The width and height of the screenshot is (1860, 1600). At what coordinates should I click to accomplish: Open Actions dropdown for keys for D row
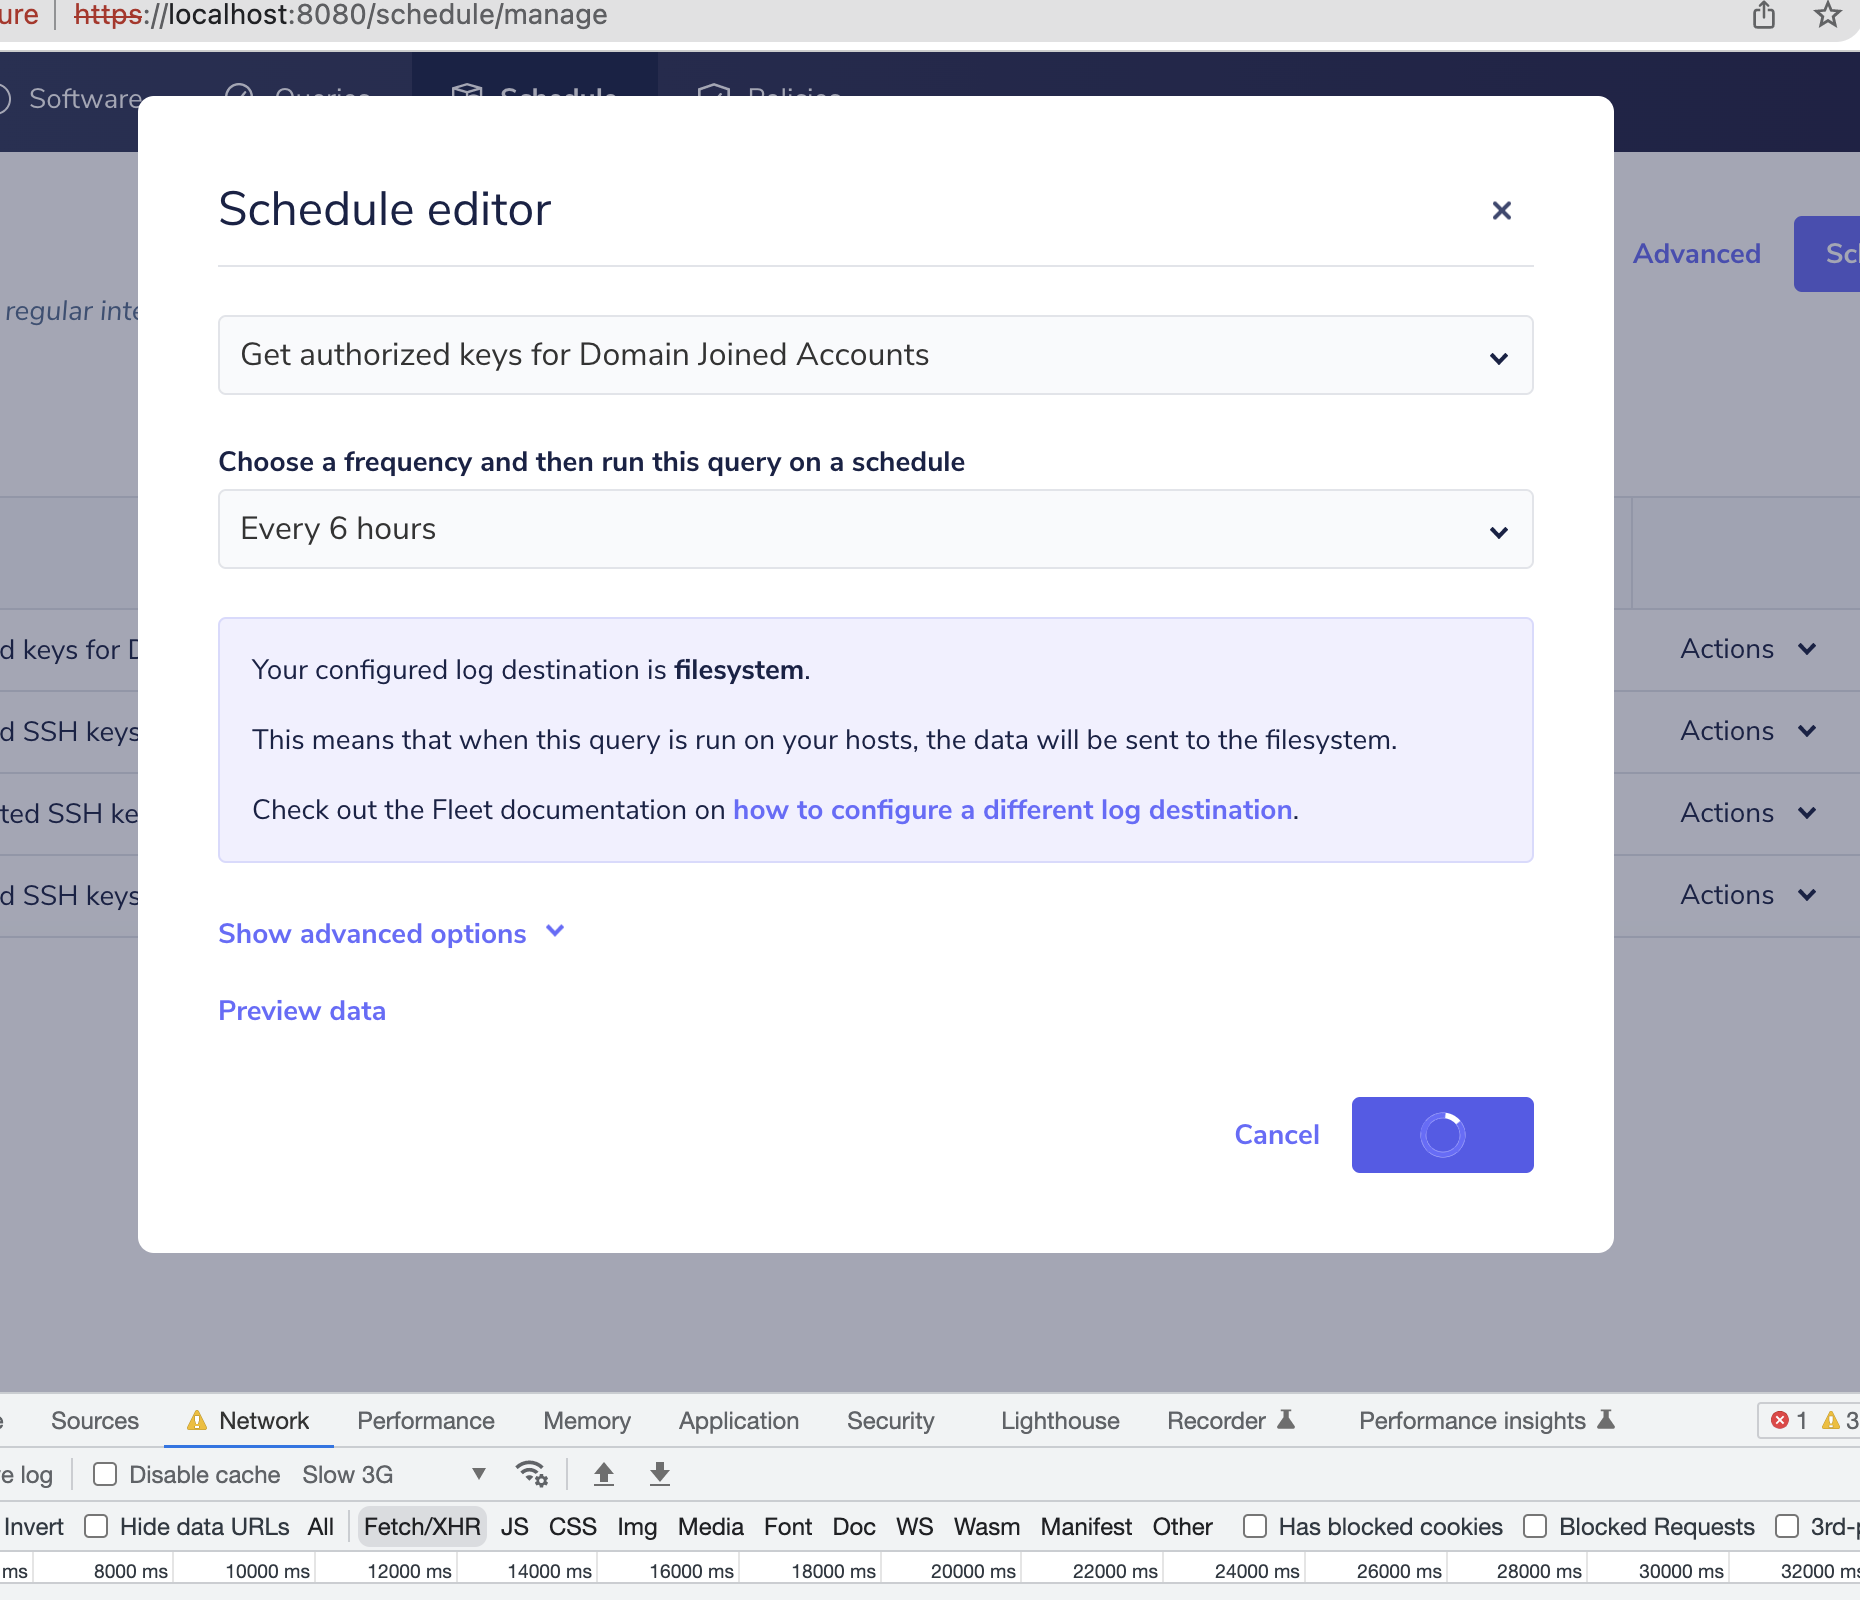[x=1747, y=649]
